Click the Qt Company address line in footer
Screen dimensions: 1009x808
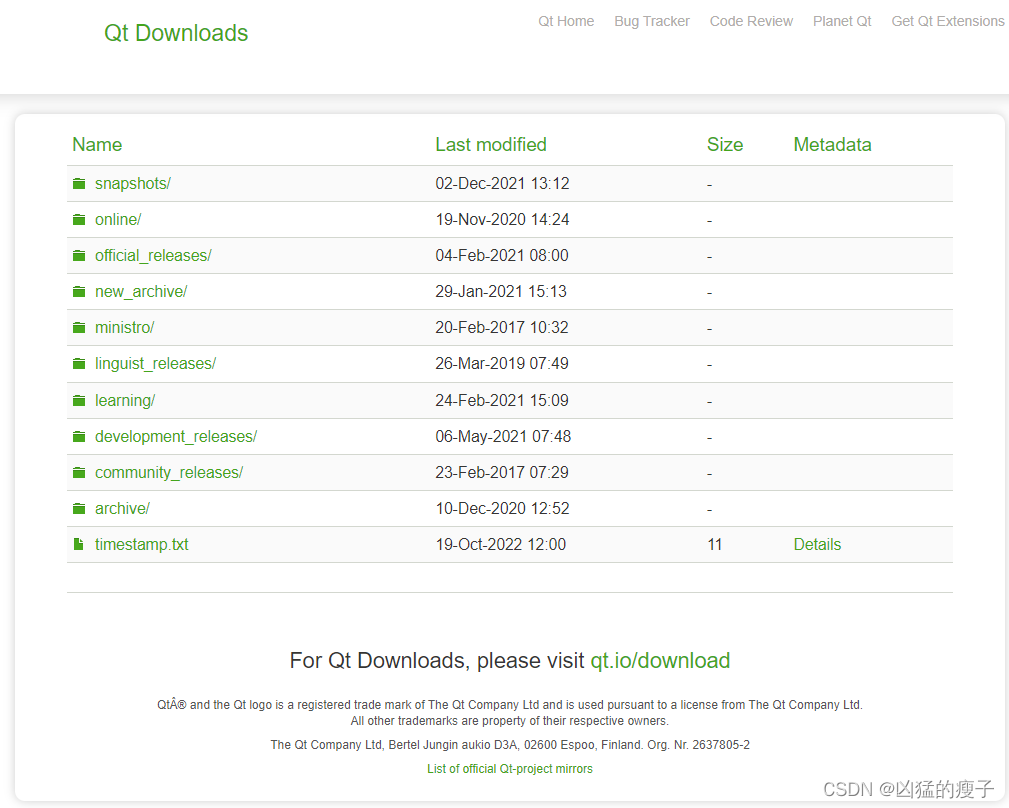(x=510, y=745)
